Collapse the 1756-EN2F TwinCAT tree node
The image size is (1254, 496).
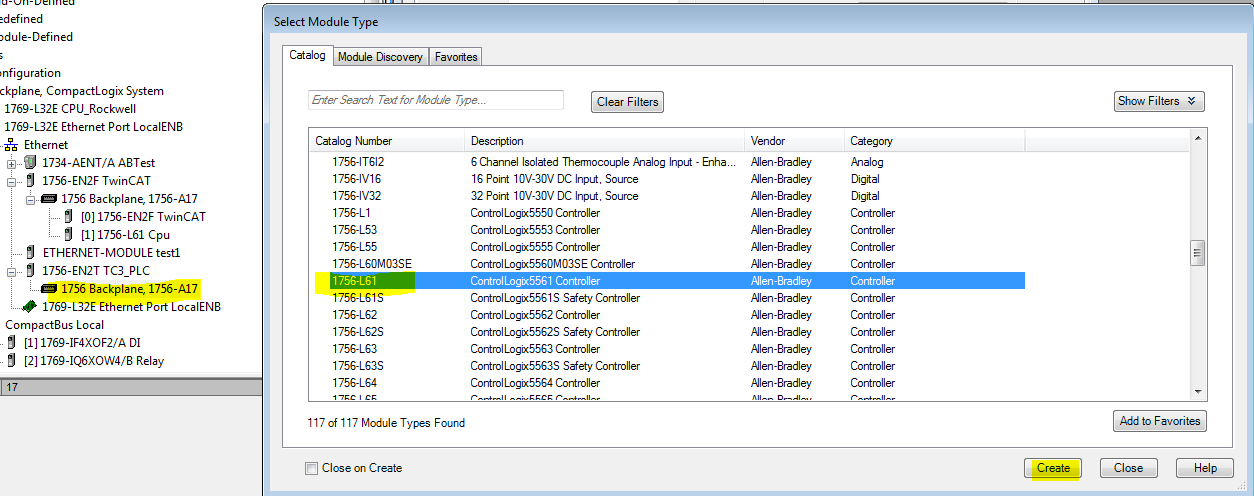(11, 181)
